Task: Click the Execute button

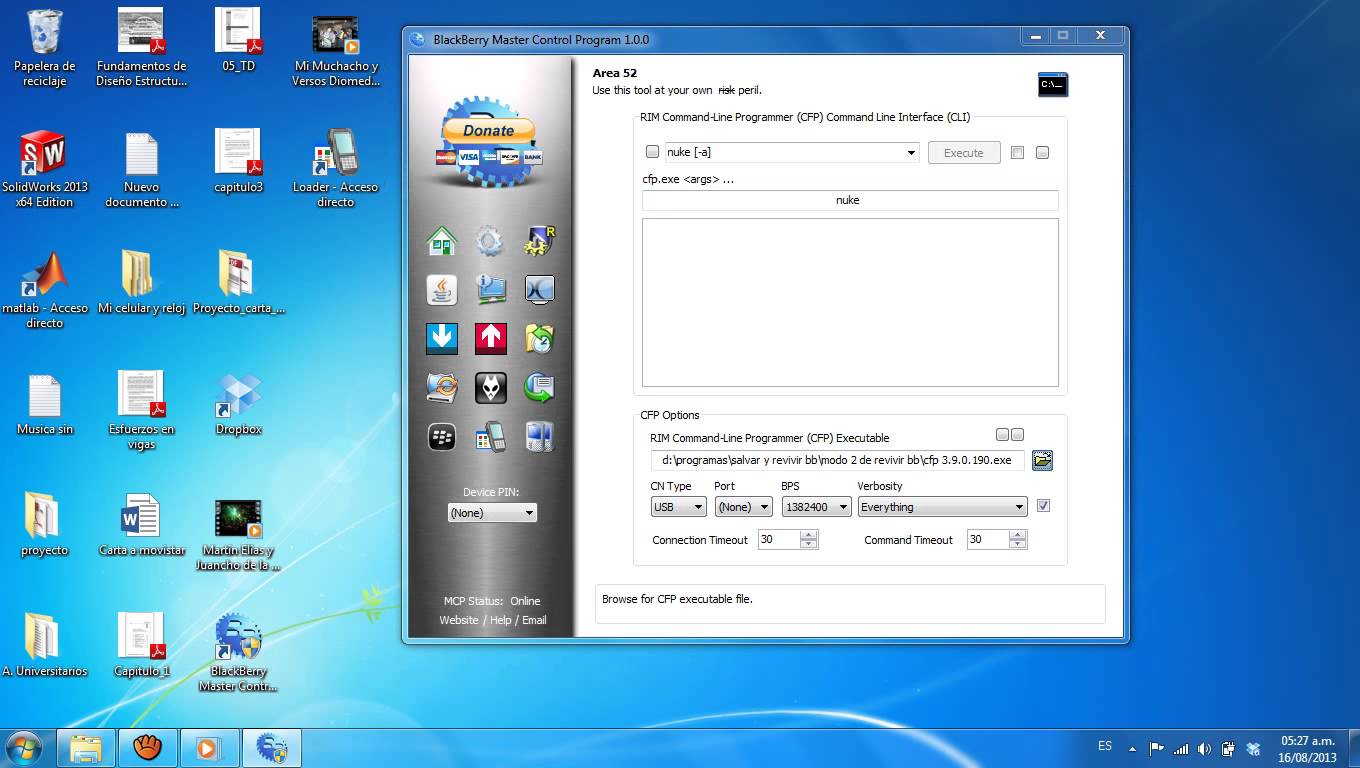Action: pos(964,153)
